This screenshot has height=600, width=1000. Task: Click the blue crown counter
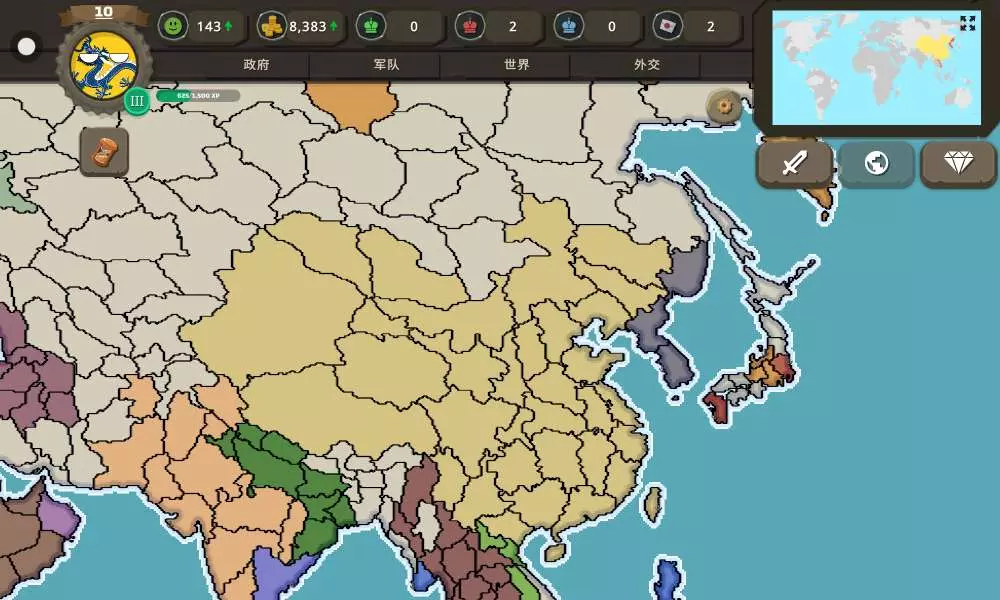[x=568, y=27]
